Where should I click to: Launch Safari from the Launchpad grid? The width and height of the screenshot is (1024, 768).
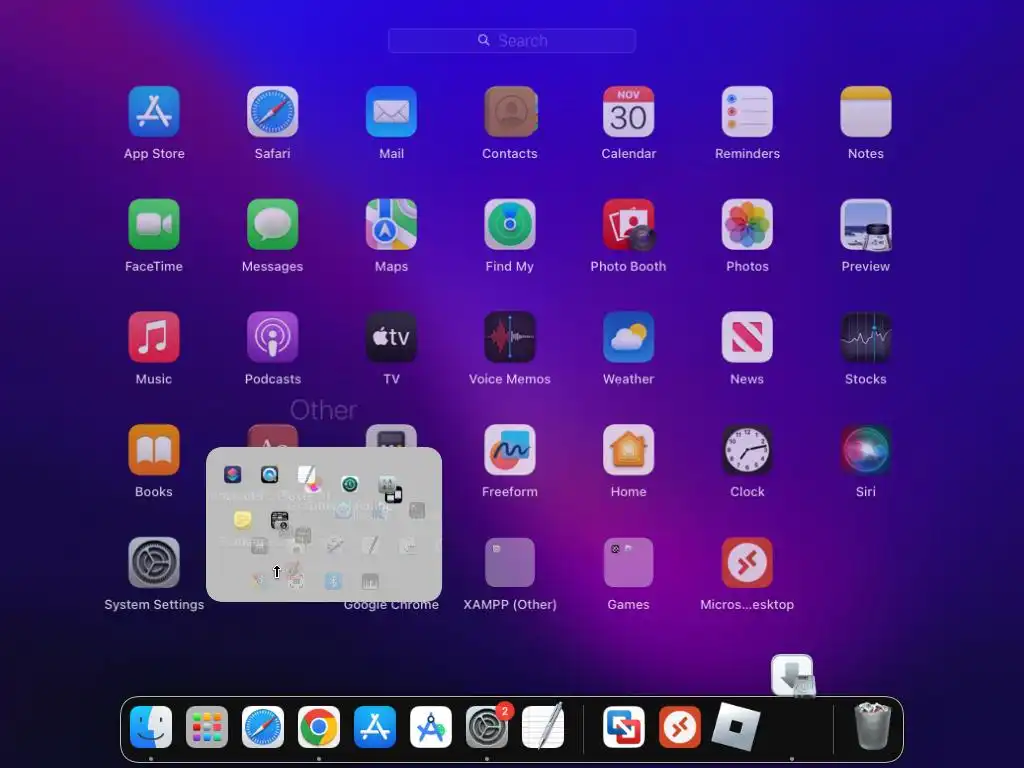tap(272, 112)
